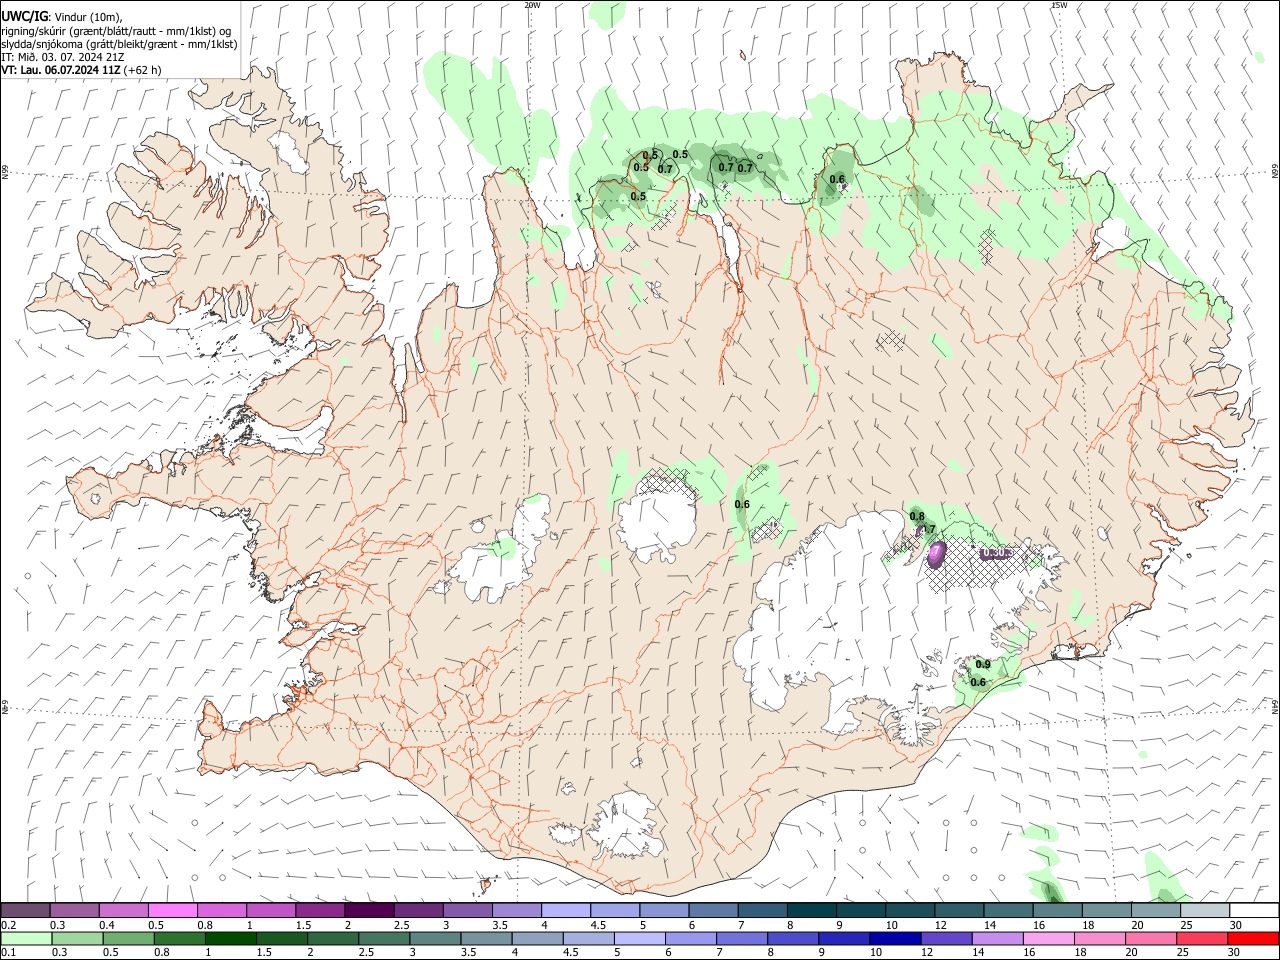Click the slydda/snjókoma legend description line
The width and height of the screenshot is (1280, 960).
point(119,44)
